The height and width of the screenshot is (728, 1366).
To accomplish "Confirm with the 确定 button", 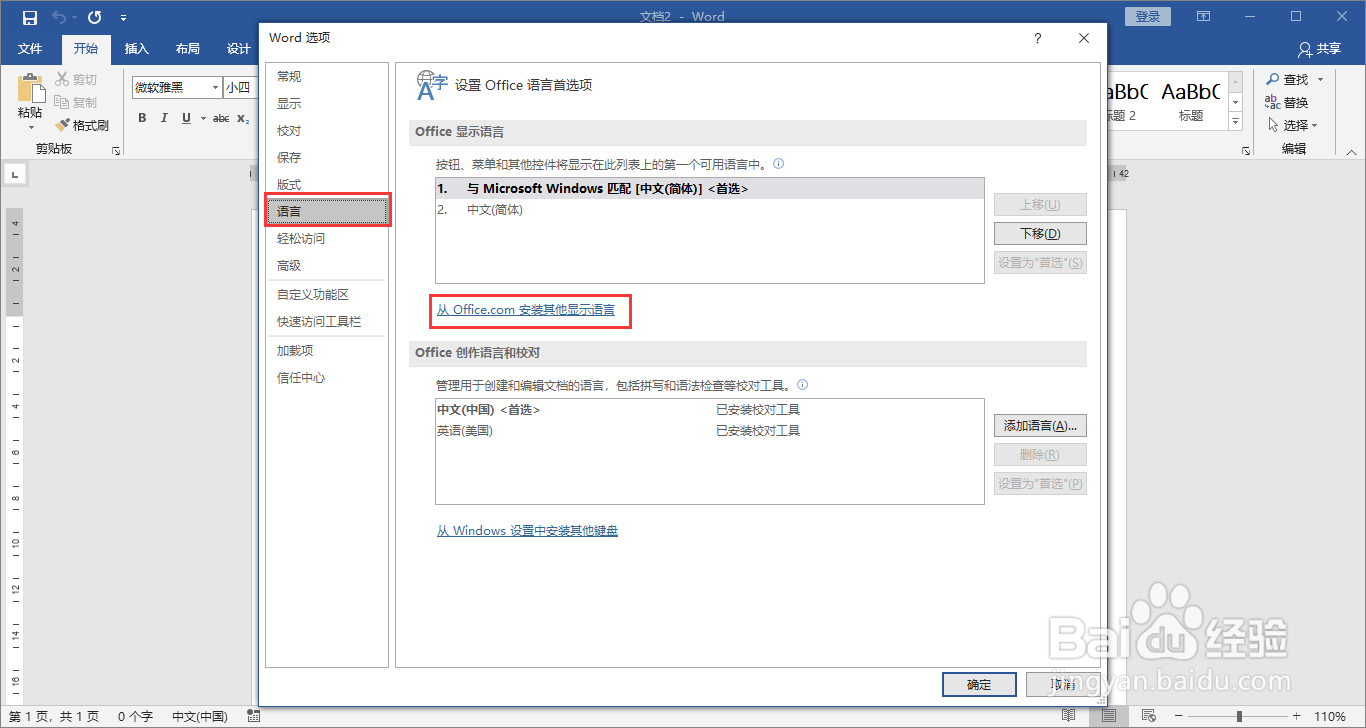I will pos(979,685).
